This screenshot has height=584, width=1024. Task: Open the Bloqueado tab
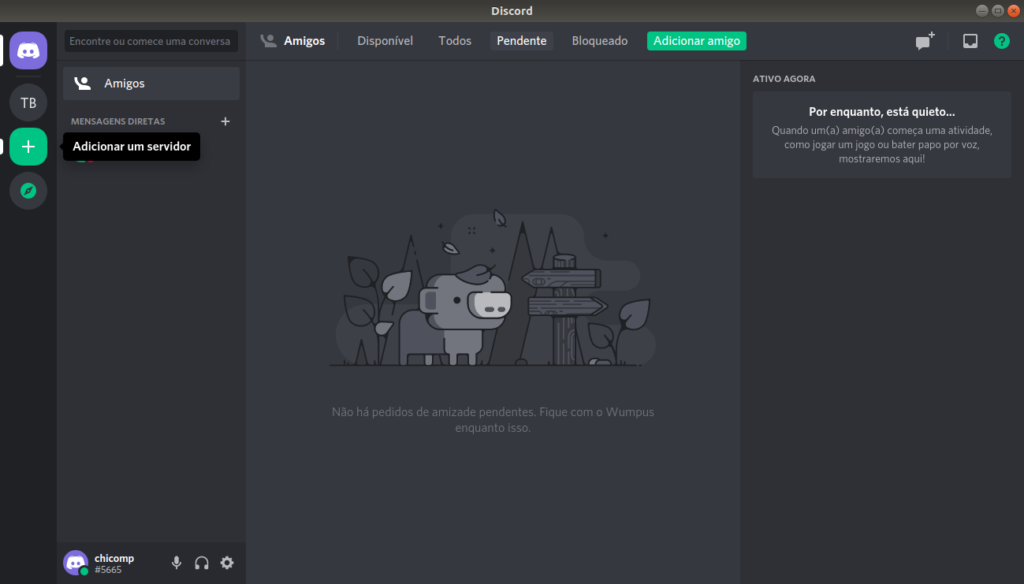(x=599, y=40)
